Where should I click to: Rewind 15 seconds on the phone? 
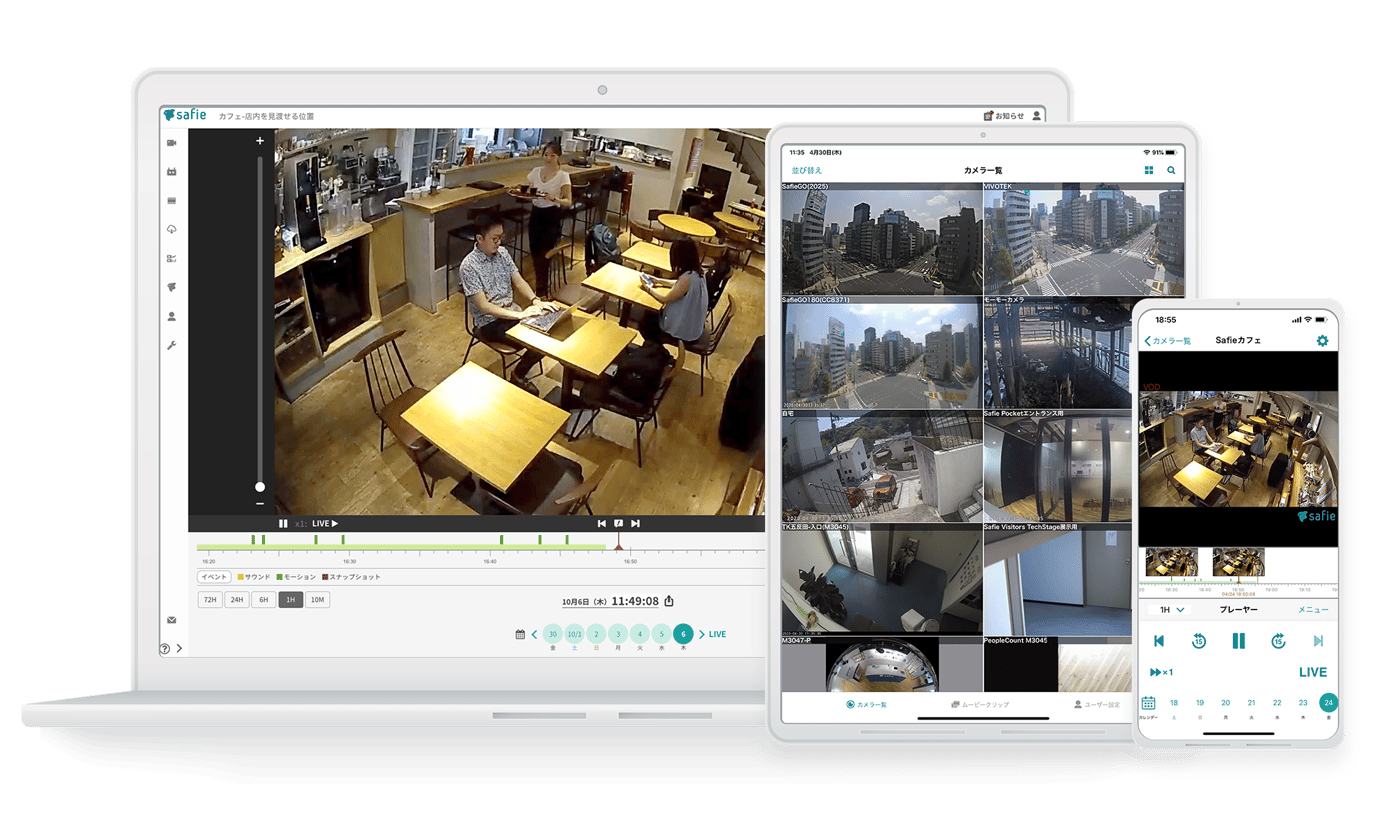coord(1199,641)
